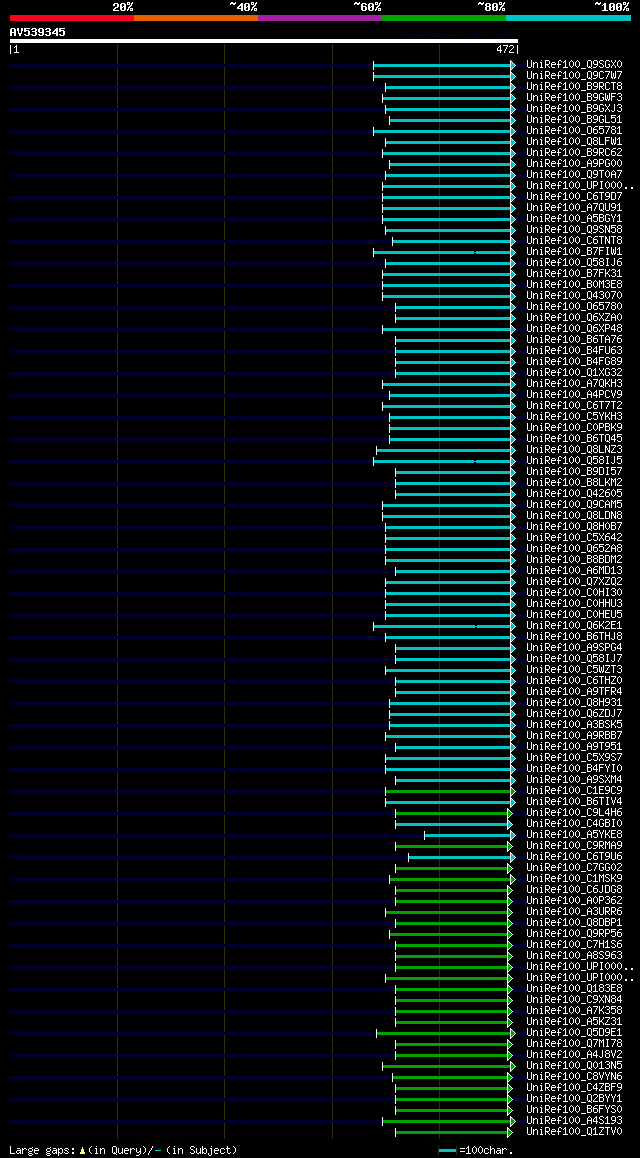Screen dimensions: 640x1158
Task: Select label UniRef100_B9DI57
Action: tap(574, 472)
